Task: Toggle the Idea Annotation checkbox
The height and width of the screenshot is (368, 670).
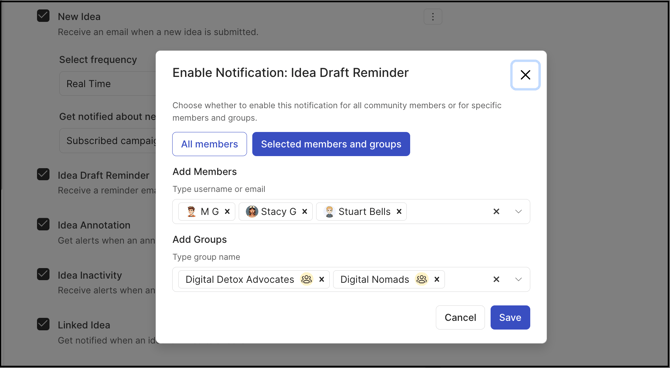Action: point(43,224)
